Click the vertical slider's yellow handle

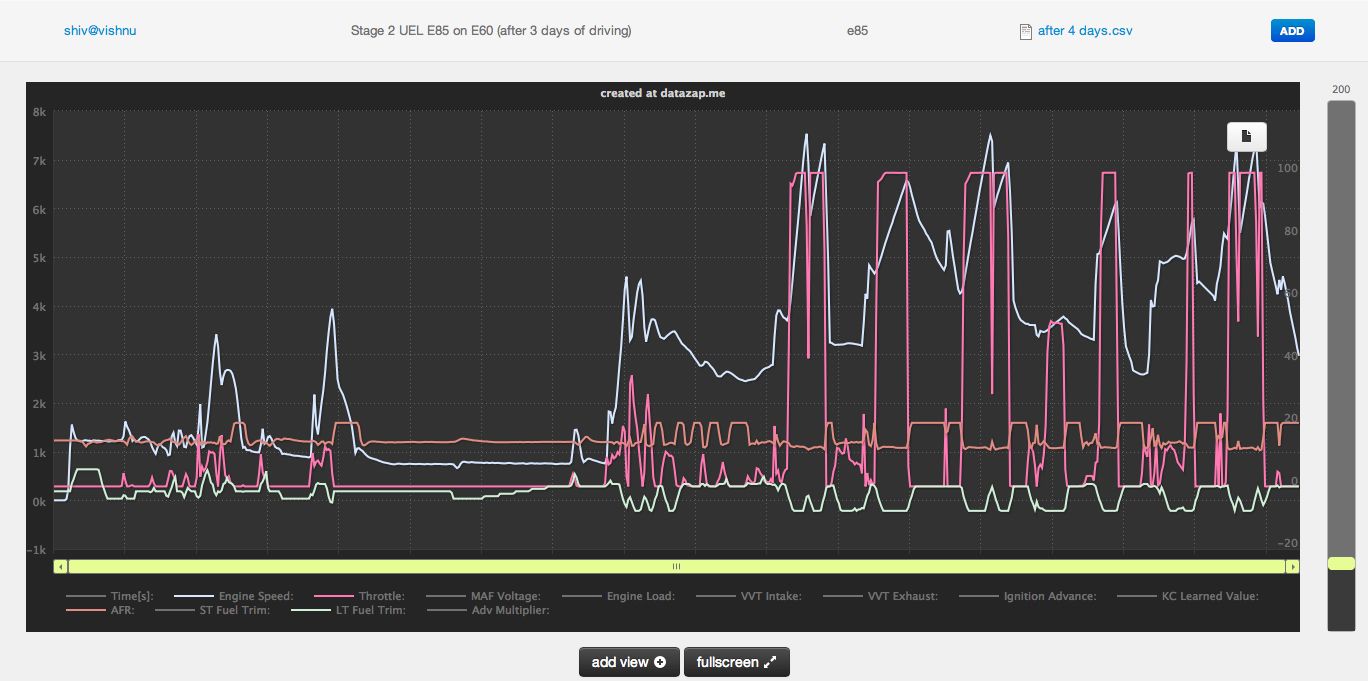click(1341, 564)
